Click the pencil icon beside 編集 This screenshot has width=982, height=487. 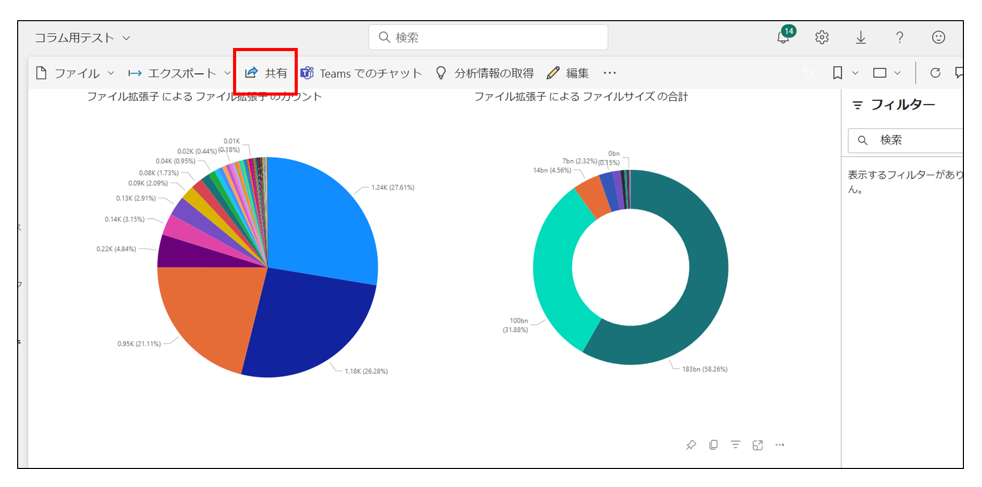tap(552, 73)
